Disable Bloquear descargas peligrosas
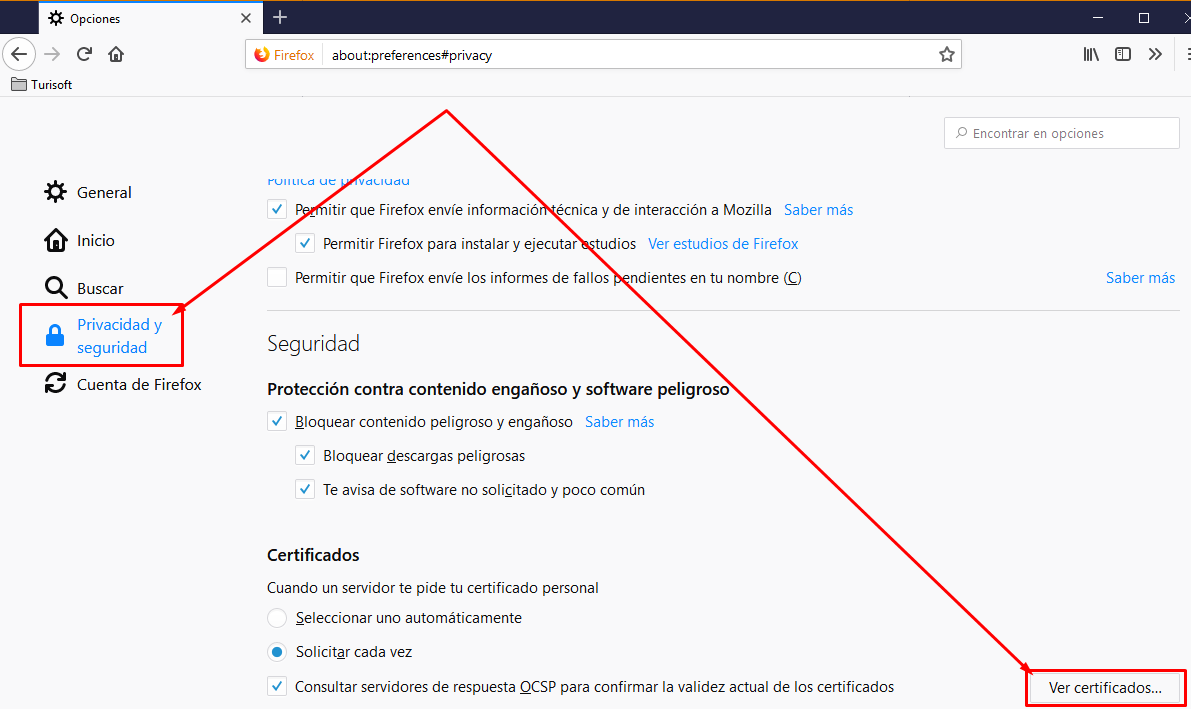The width and height of the screenshot is (1191, 709). point(305,455)
